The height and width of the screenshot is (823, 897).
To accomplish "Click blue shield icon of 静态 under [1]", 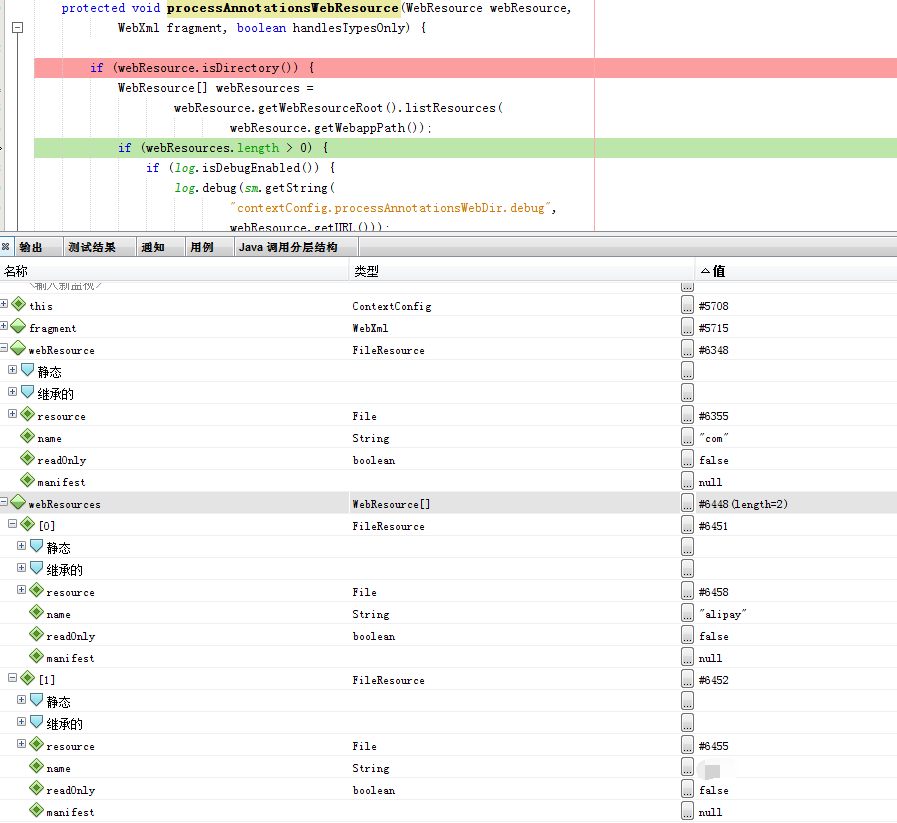I will pos(37,700).
